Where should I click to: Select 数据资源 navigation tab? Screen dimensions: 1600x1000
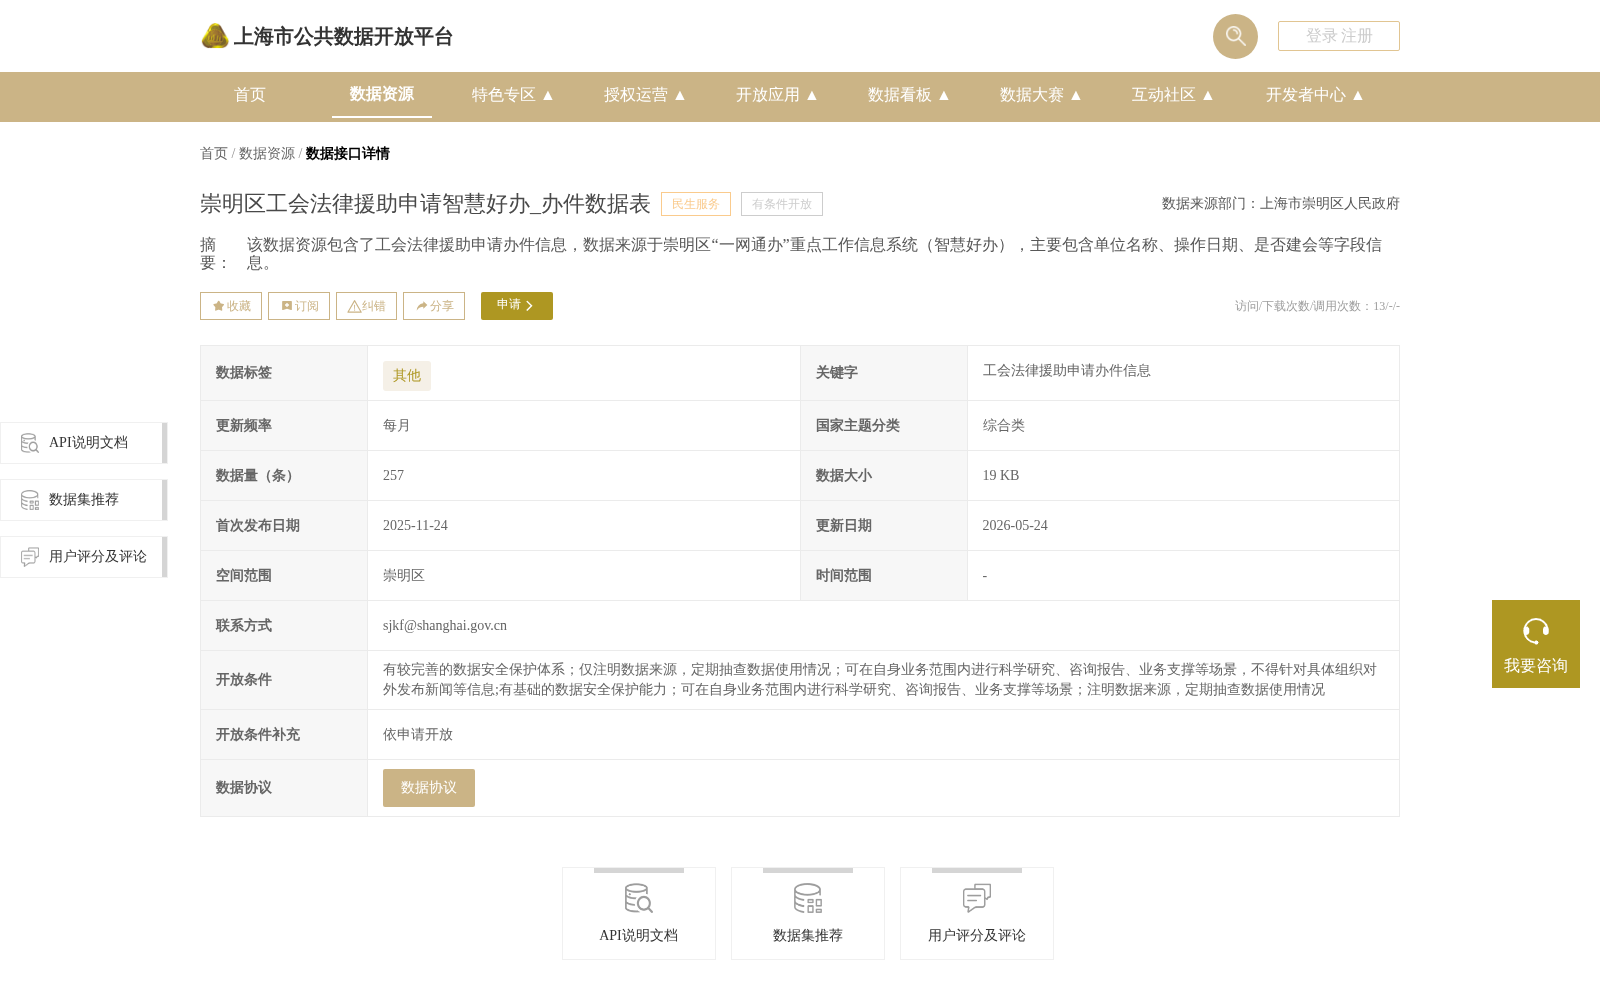point(382,94)
